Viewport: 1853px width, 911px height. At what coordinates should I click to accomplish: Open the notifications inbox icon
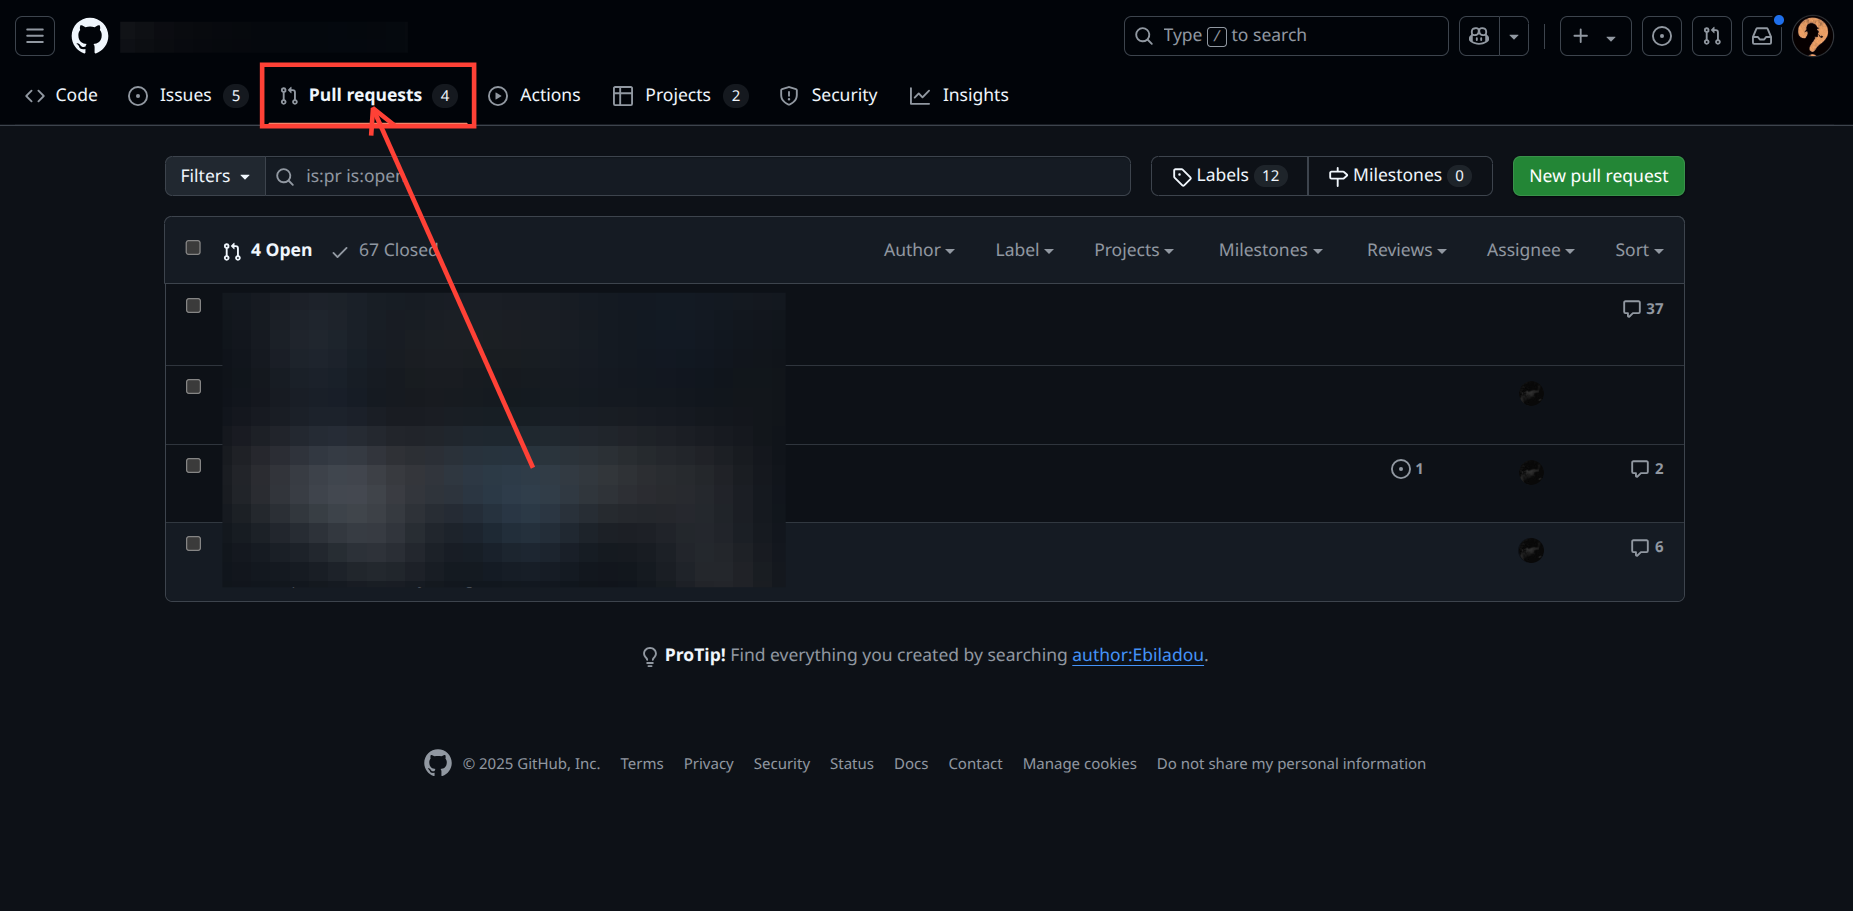coord(1762,37)
